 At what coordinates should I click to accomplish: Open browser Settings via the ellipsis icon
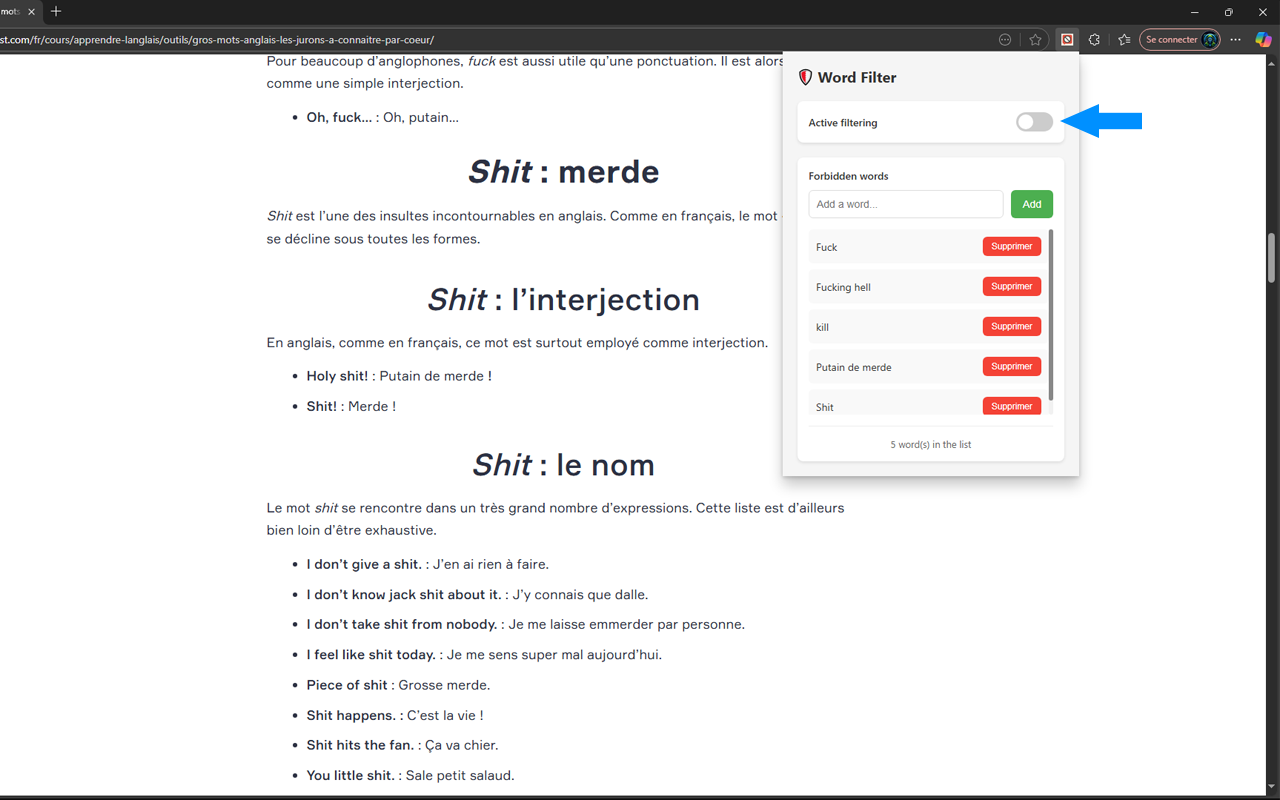pyautogui.click(x=1235, y=39)
